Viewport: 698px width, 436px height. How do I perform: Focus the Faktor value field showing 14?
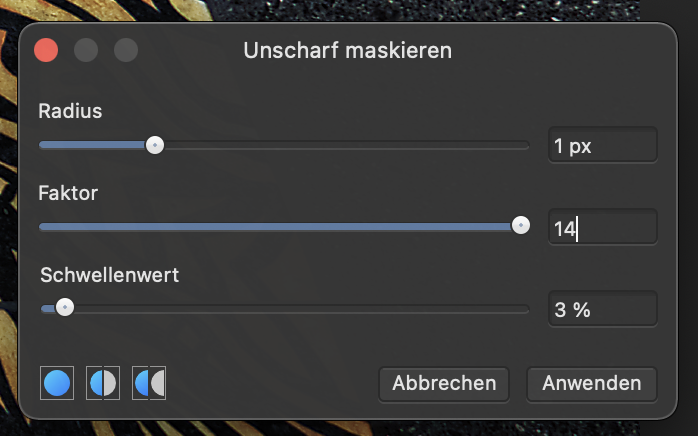pyautogui.click(x=603, y=227)
